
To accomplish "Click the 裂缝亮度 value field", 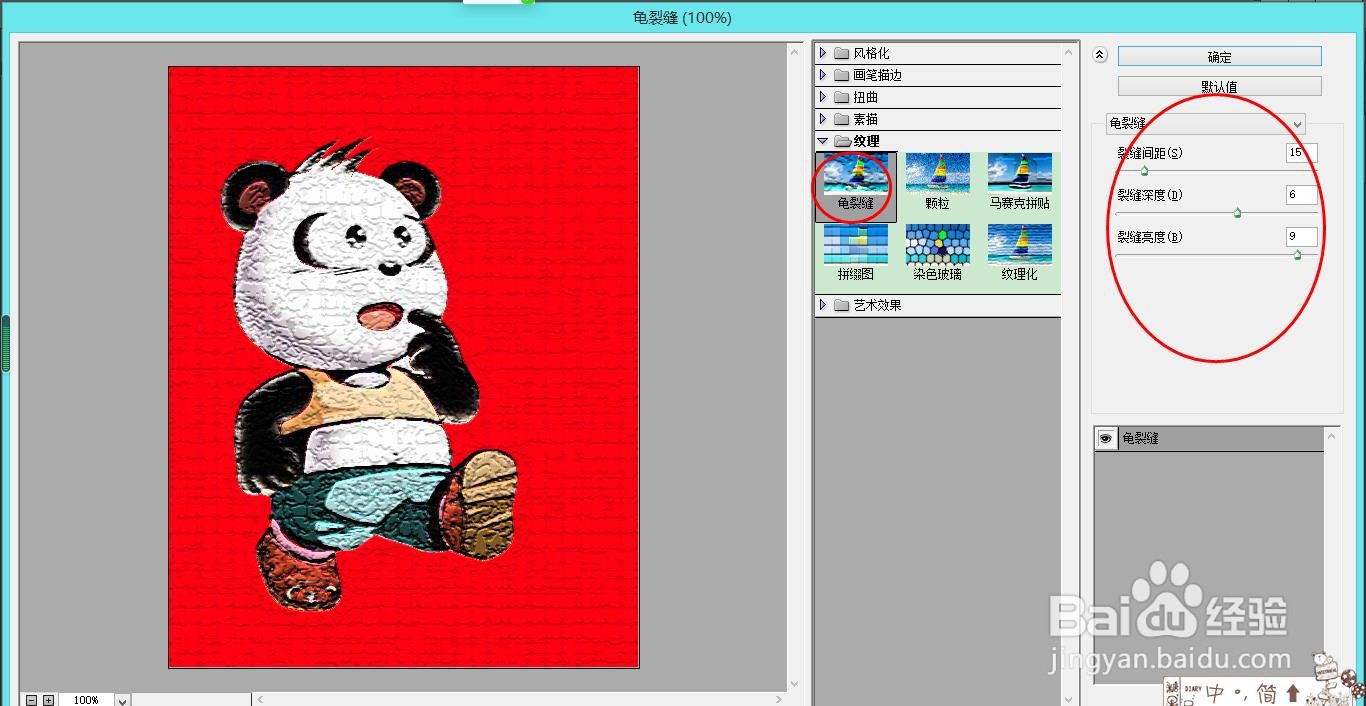I will point(1301,237).
